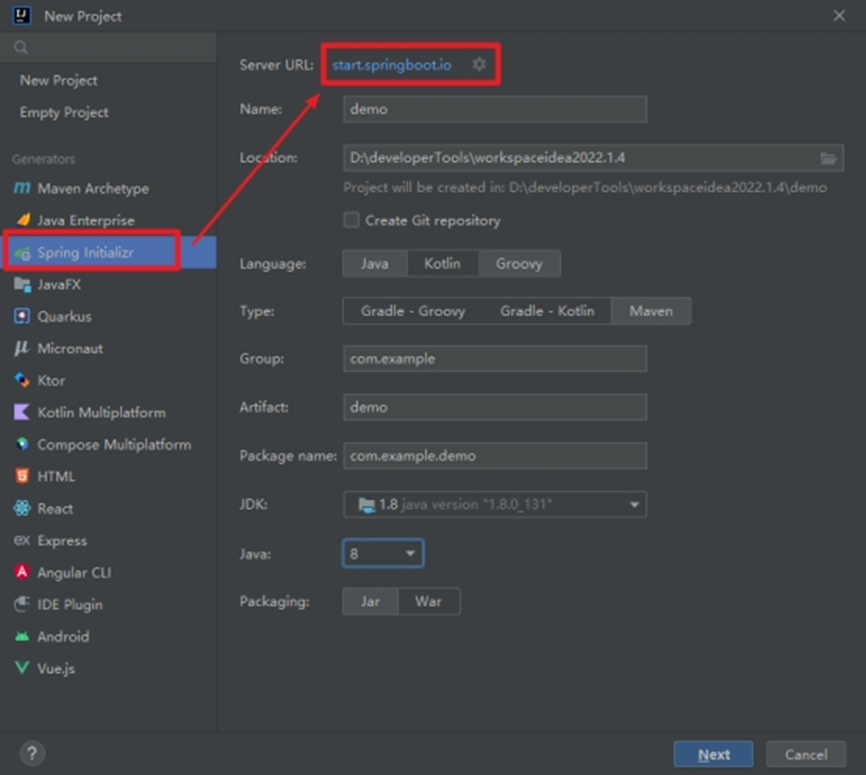Click the generator search field
This screenshot has width=866, height=775.
coord(108,48)
